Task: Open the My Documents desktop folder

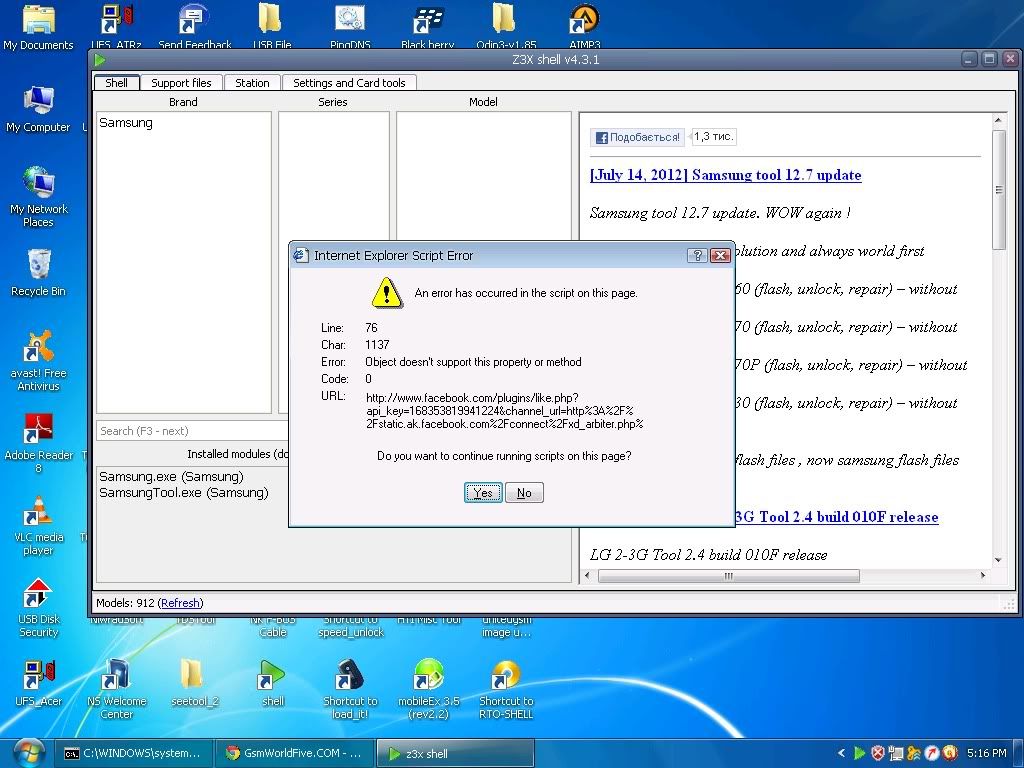Action: (39, 26)
